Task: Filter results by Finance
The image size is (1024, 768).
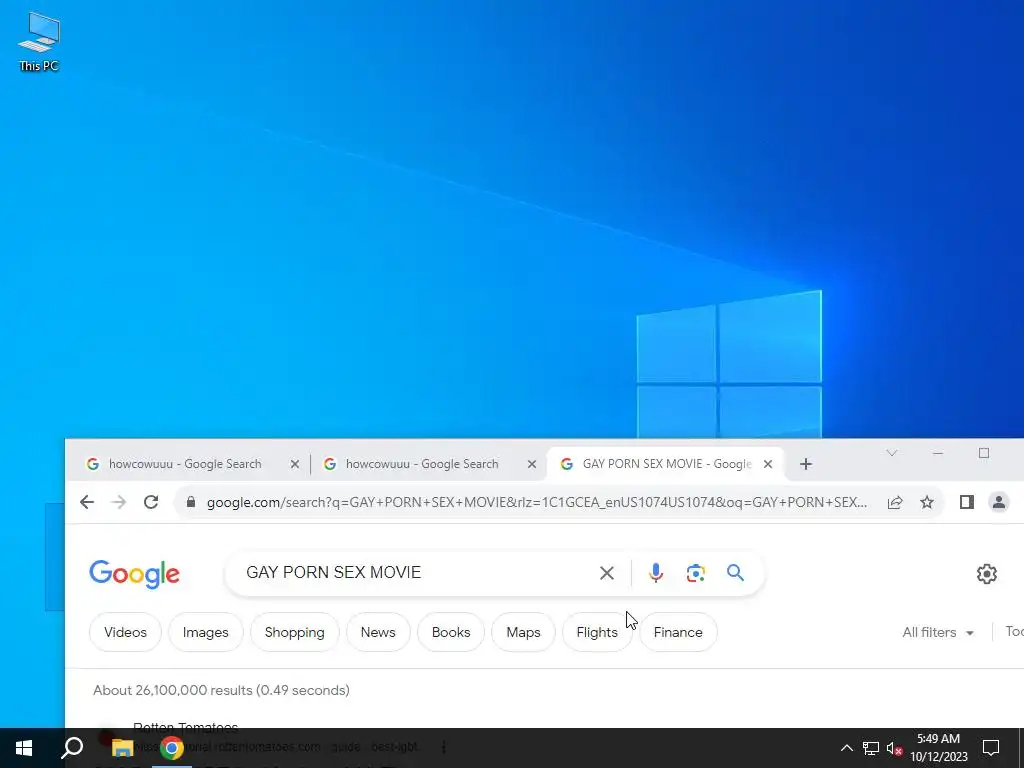Action: point(678,632)
